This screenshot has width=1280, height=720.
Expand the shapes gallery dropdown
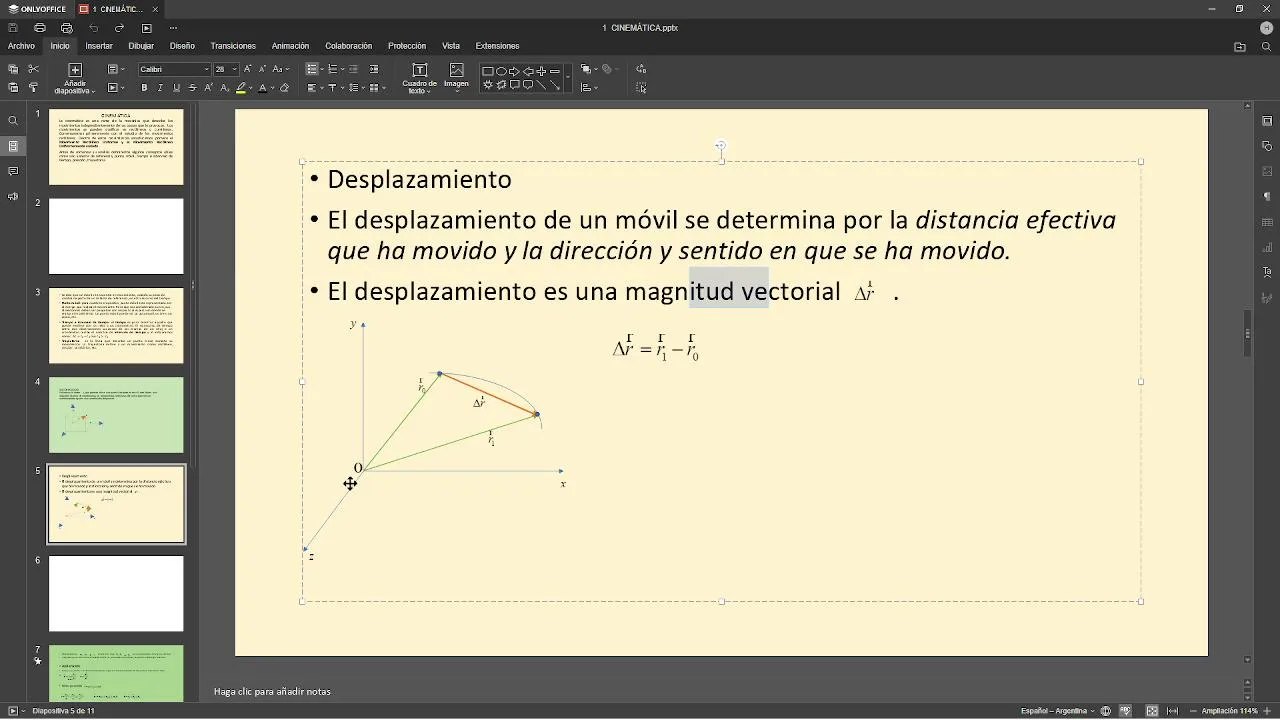(568, 78)
